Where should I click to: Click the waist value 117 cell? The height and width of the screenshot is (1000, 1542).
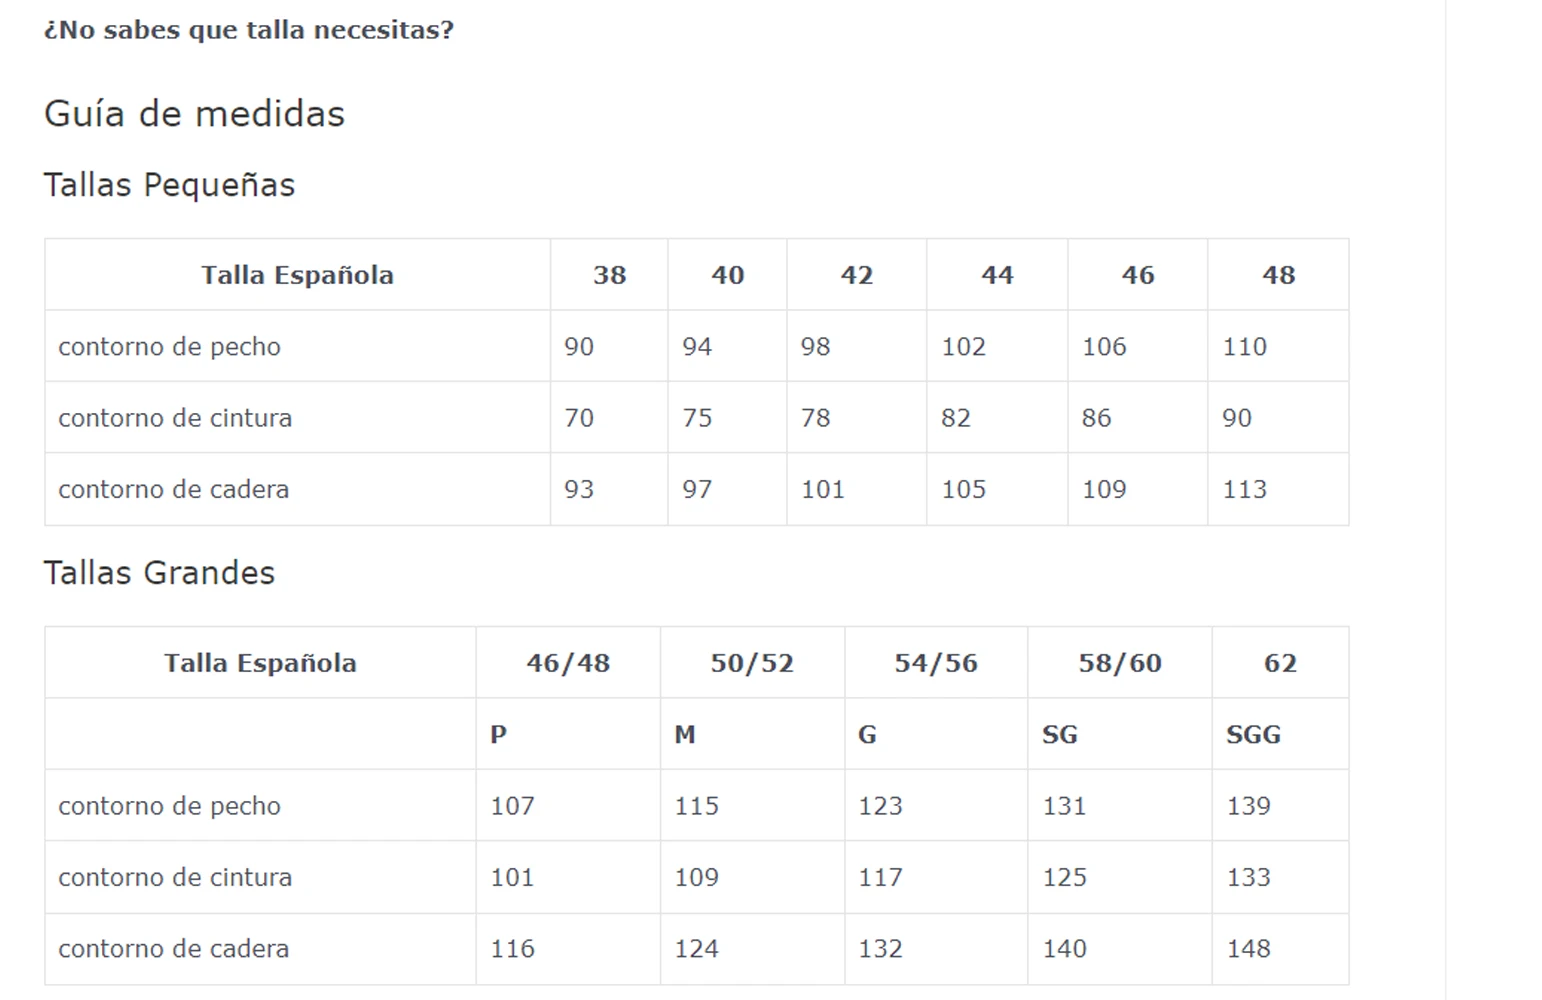point(936,877)
